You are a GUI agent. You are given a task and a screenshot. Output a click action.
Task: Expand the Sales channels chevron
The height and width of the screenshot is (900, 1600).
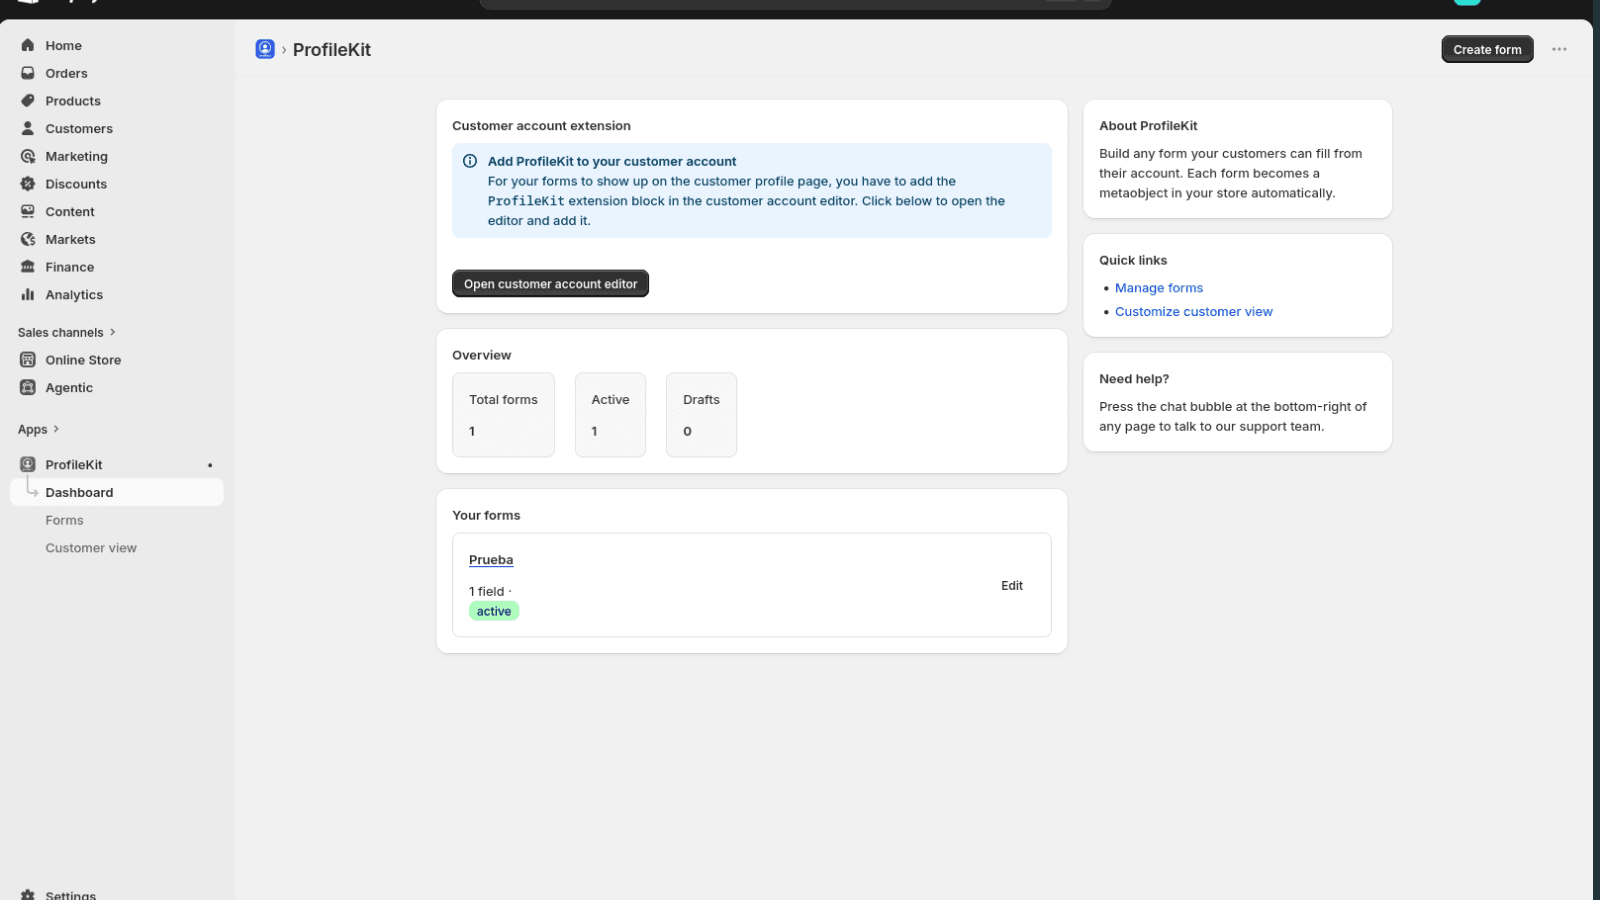(x=113, y=332)
